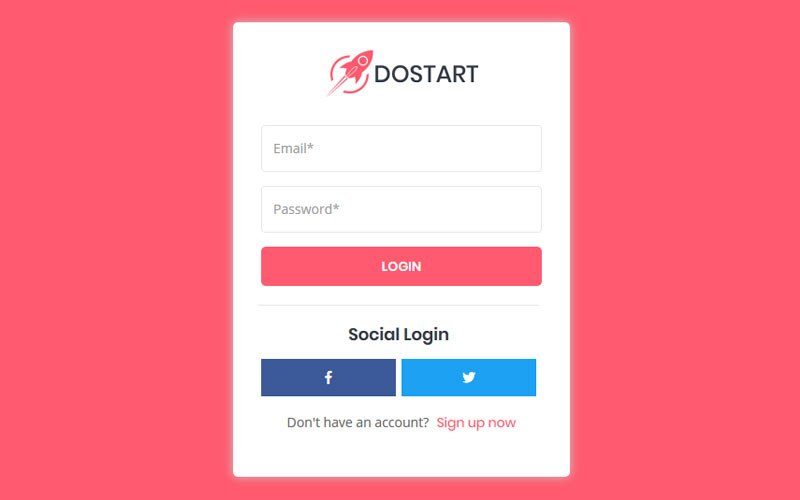
Task: Click the Facebook f icon
Action: [x=329, y=378]
